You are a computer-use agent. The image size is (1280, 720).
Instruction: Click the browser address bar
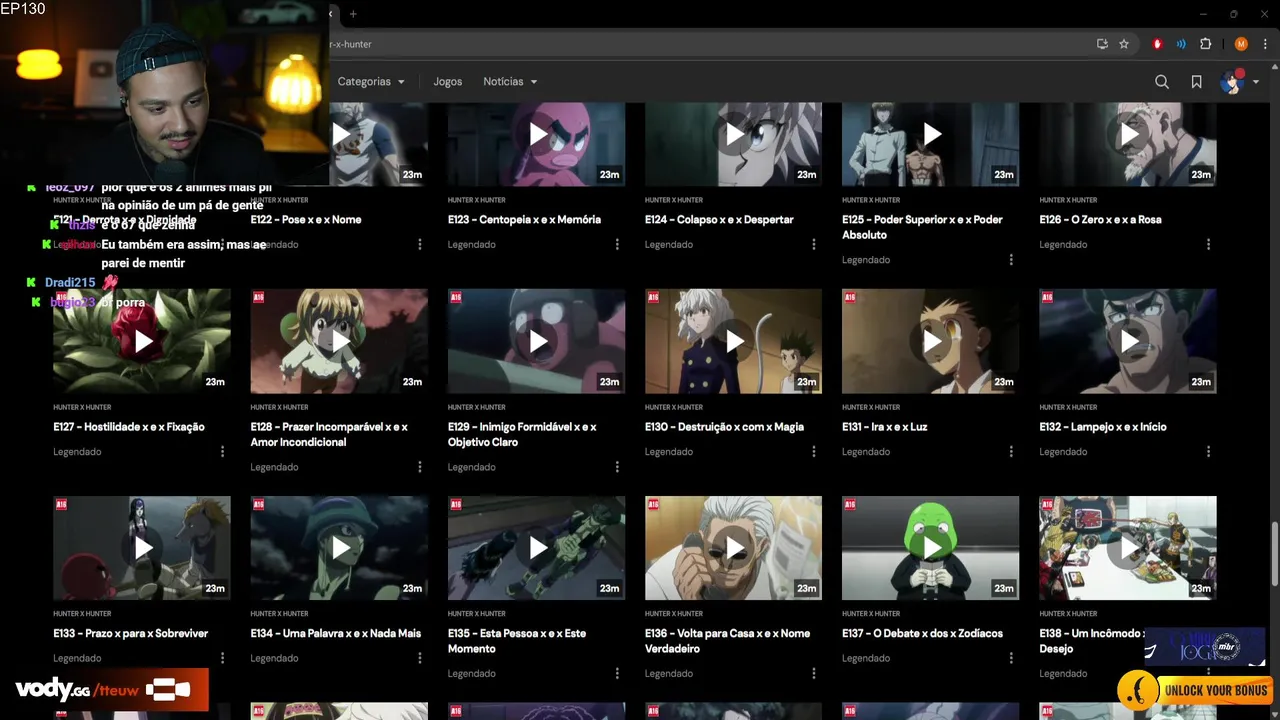[x=700, y=44]
